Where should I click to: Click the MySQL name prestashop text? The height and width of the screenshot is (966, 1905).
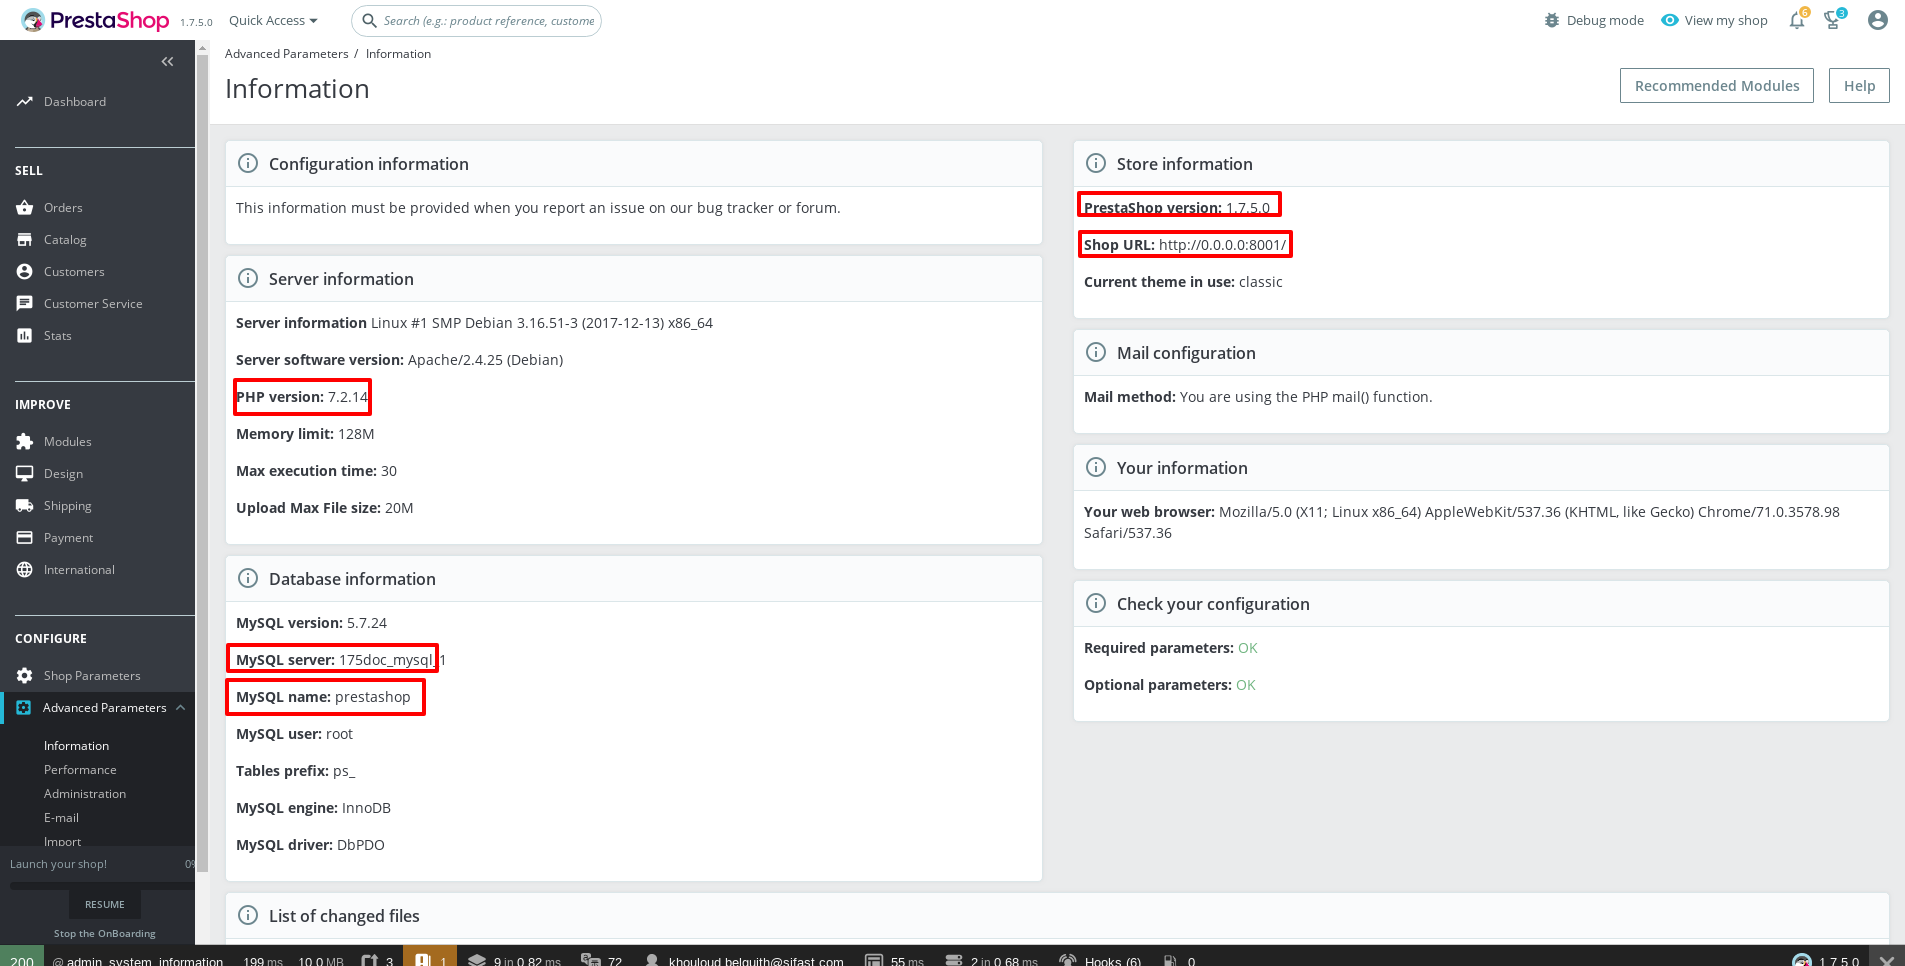[x=323, y=697]
